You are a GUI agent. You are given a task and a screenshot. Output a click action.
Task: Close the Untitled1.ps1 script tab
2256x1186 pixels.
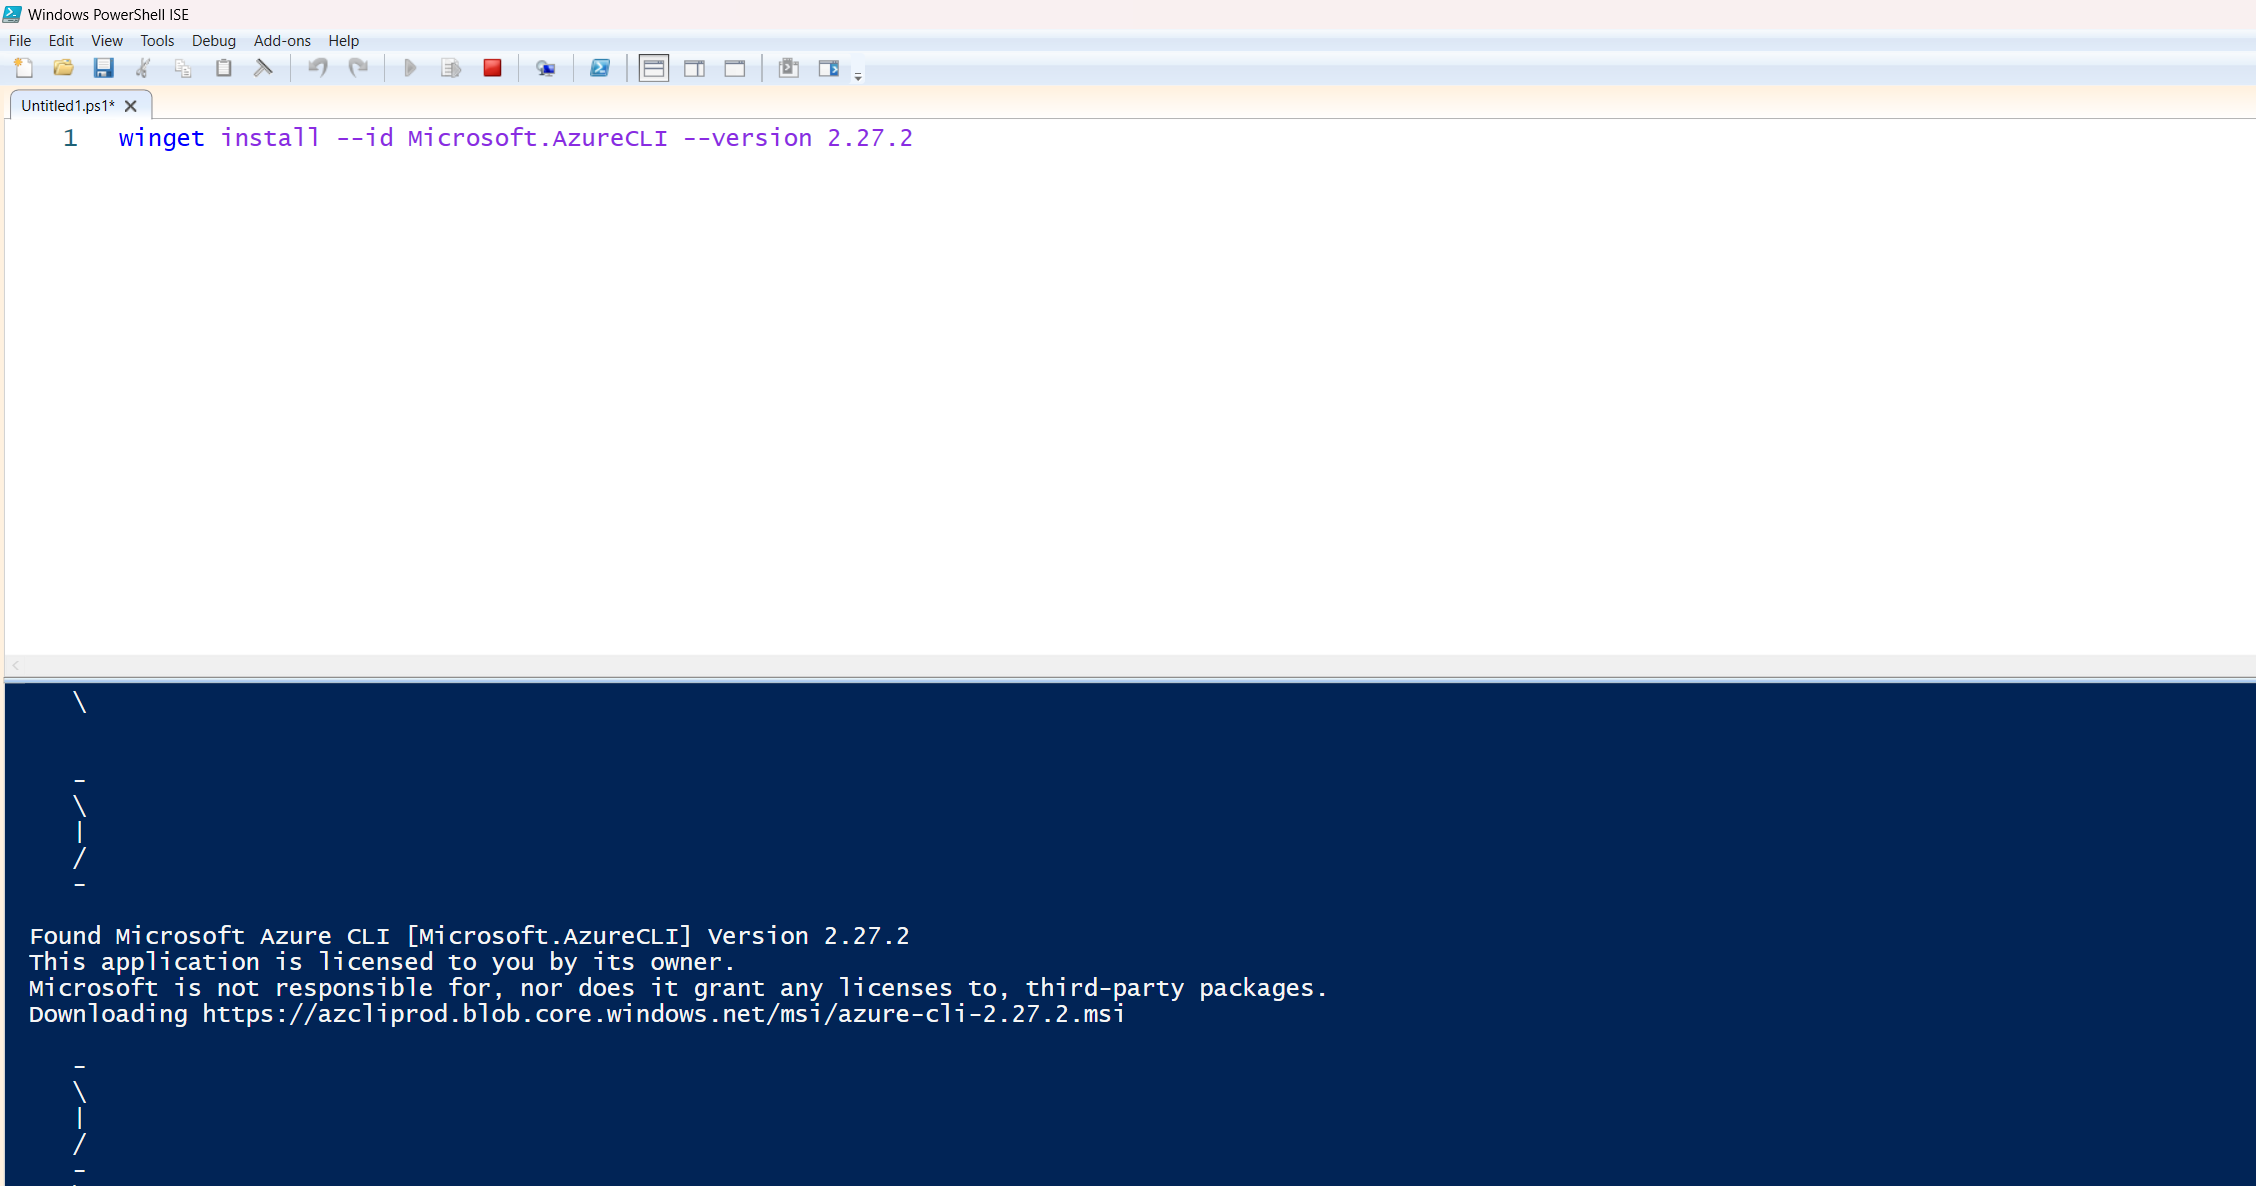131,106
